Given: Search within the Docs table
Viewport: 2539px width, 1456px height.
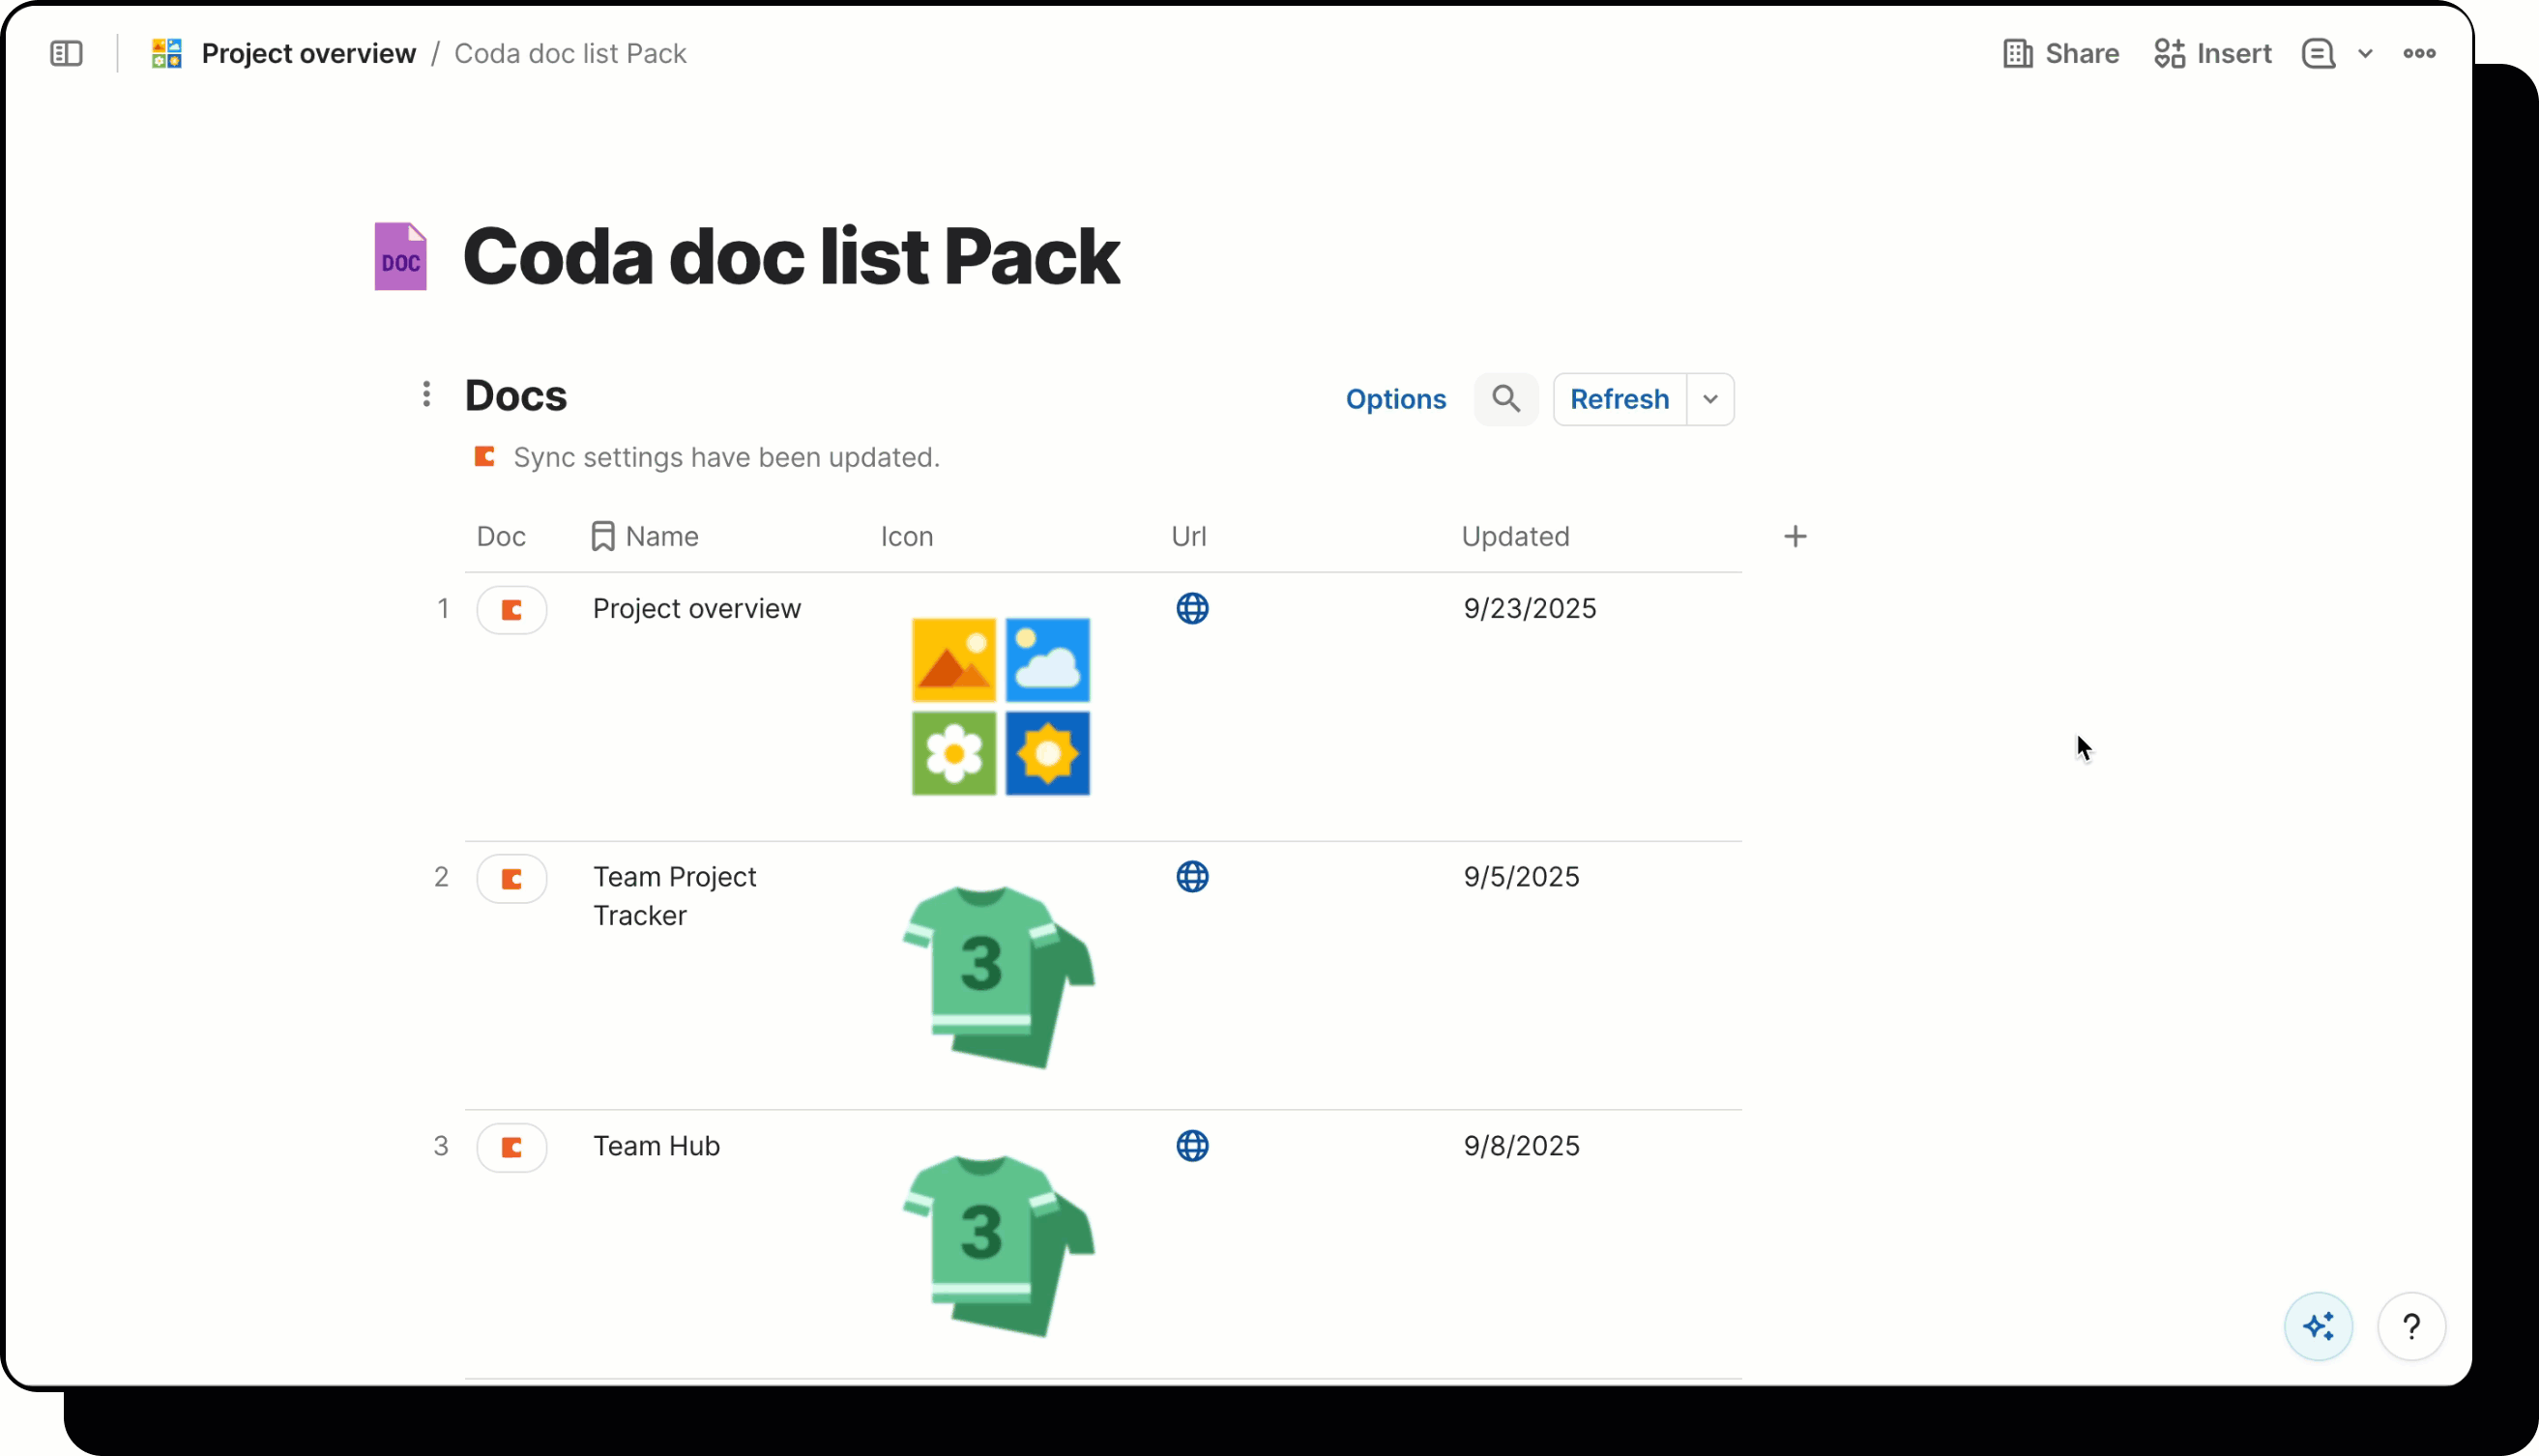Looking at the screenshot, I should (1505, 398).
